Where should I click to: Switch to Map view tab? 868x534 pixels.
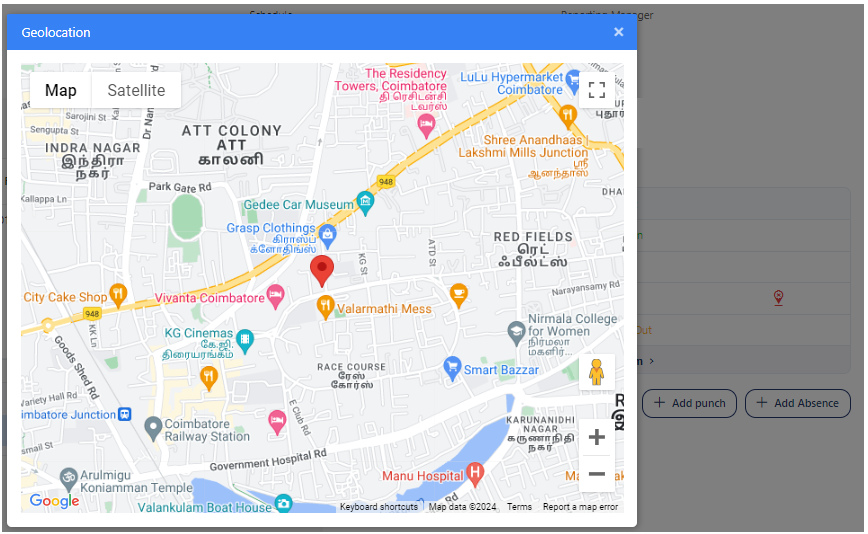[61, 90]
